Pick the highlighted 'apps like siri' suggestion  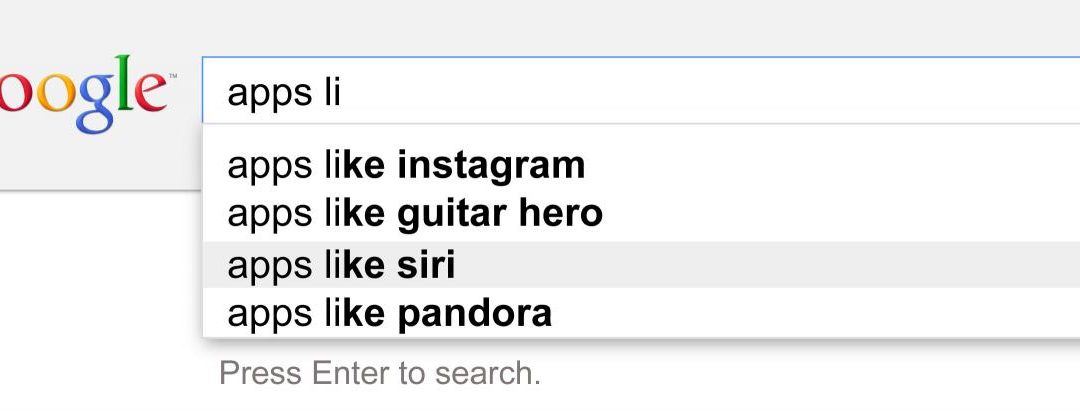click(341, 265)
